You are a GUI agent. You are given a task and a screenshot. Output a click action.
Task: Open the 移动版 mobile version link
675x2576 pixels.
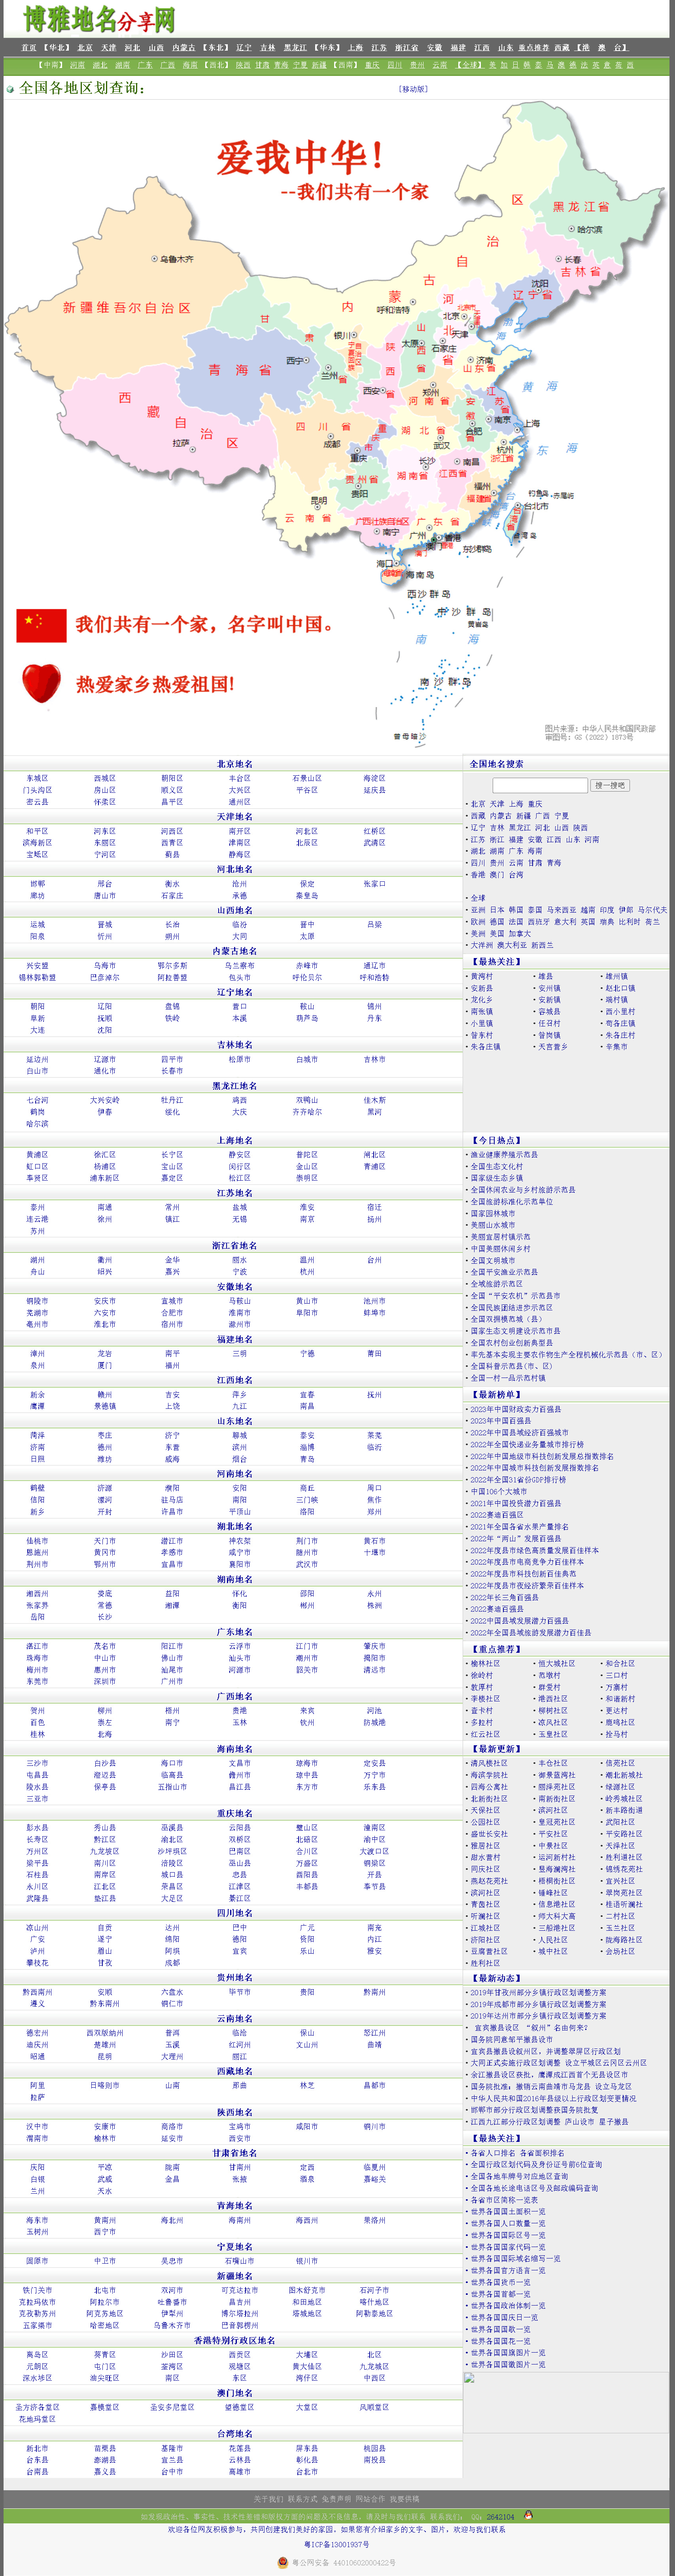(x=413, y=89)
